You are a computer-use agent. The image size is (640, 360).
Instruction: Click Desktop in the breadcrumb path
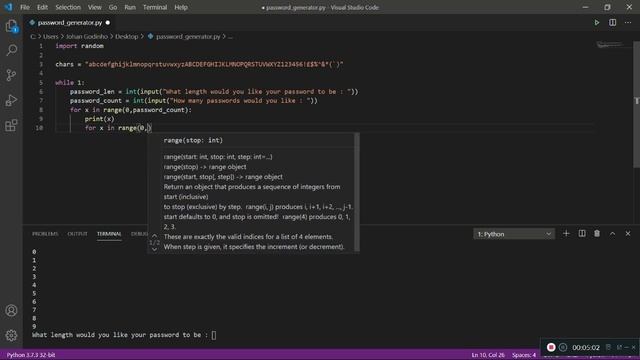[x=127, y=36]
